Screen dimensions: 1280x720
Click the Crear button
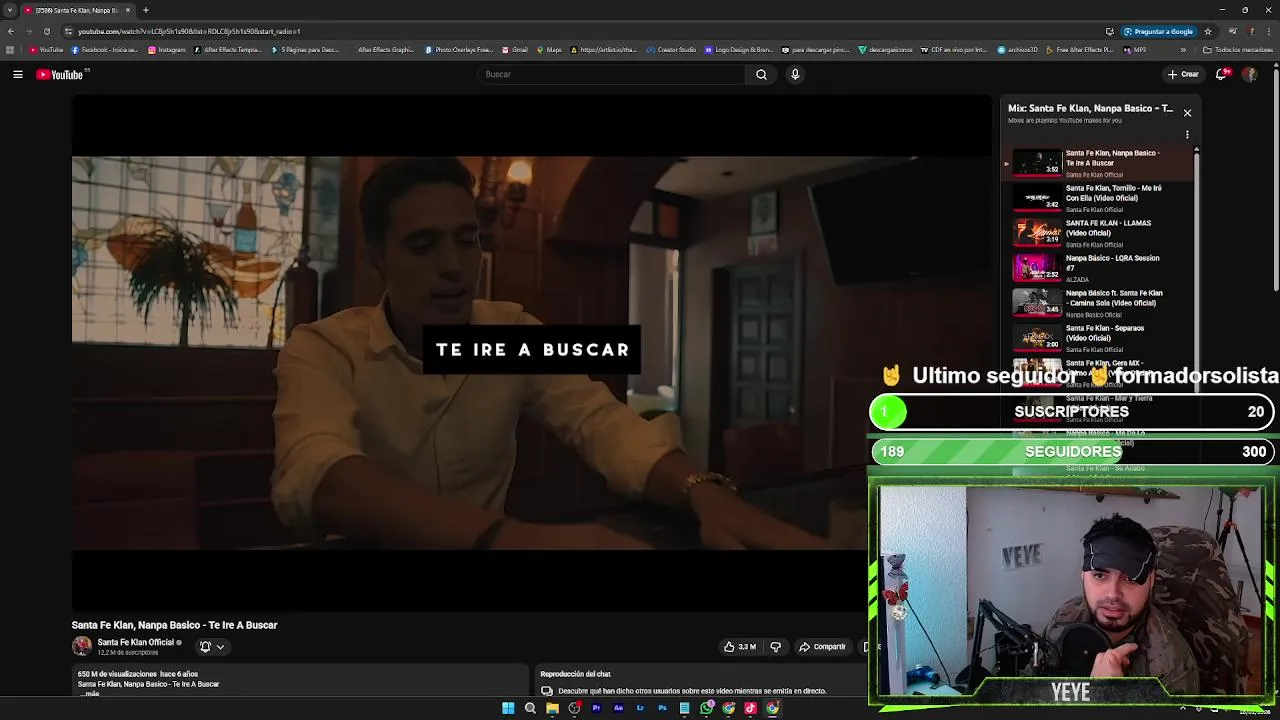(x=1183, y=74)
